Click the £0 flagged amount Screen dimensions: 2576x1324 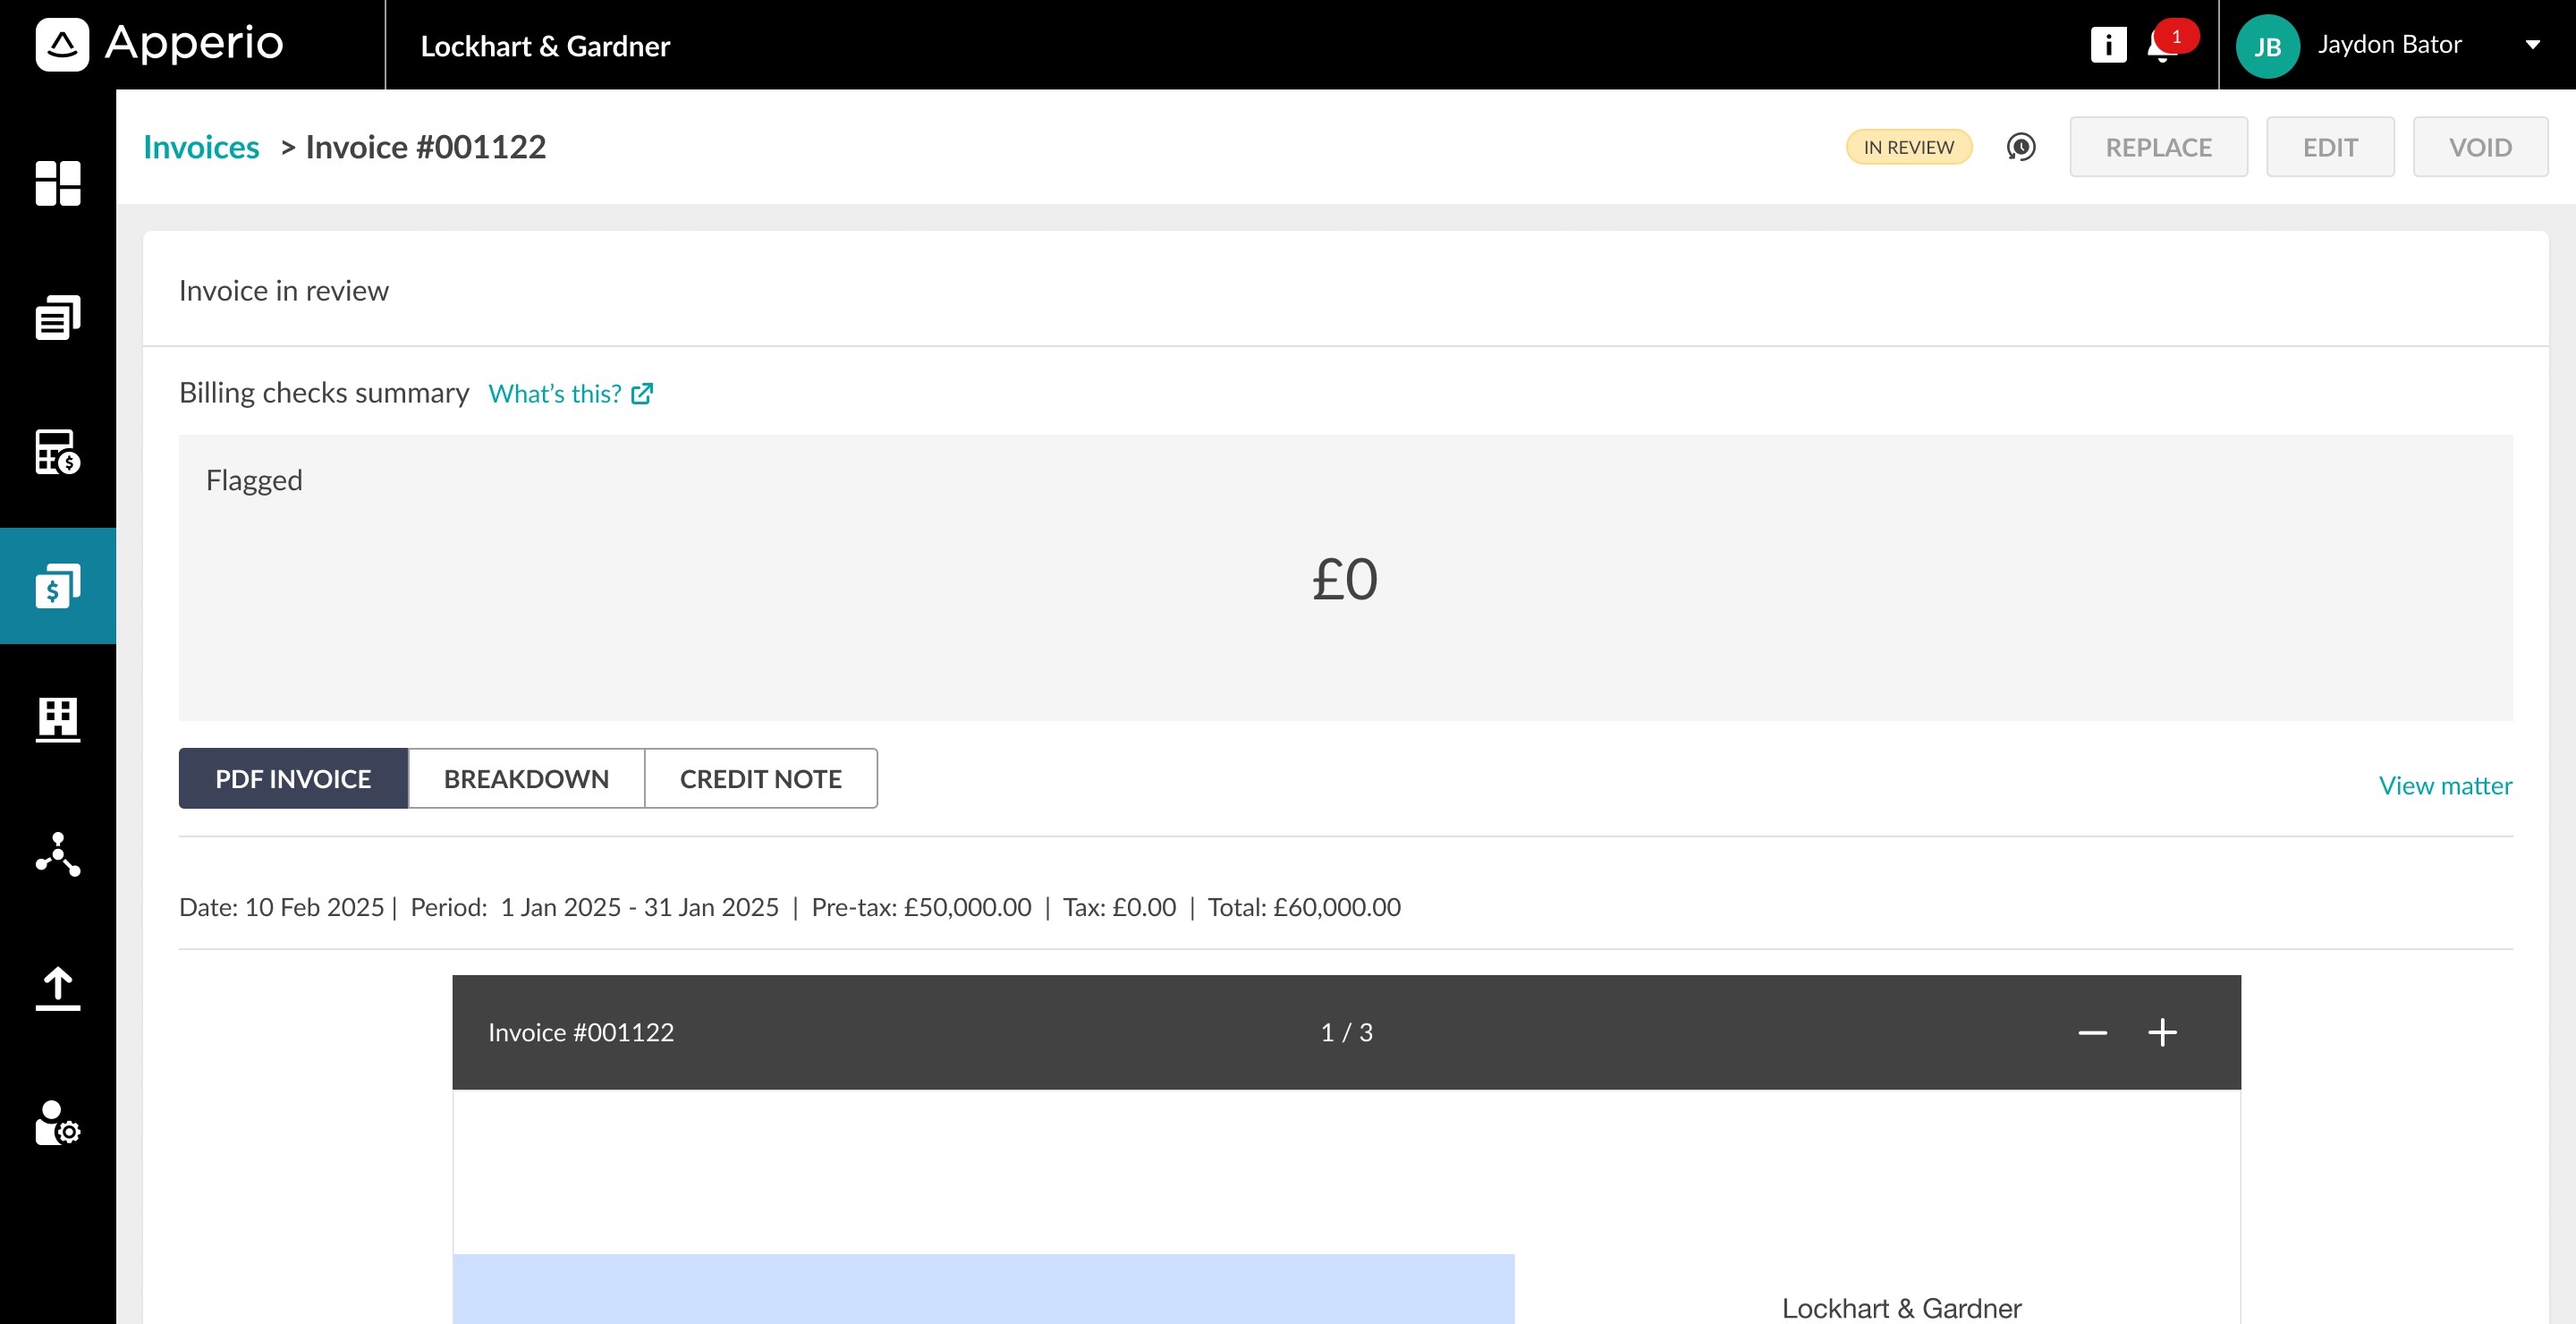pyautogui.click(x=1345, y=579)
